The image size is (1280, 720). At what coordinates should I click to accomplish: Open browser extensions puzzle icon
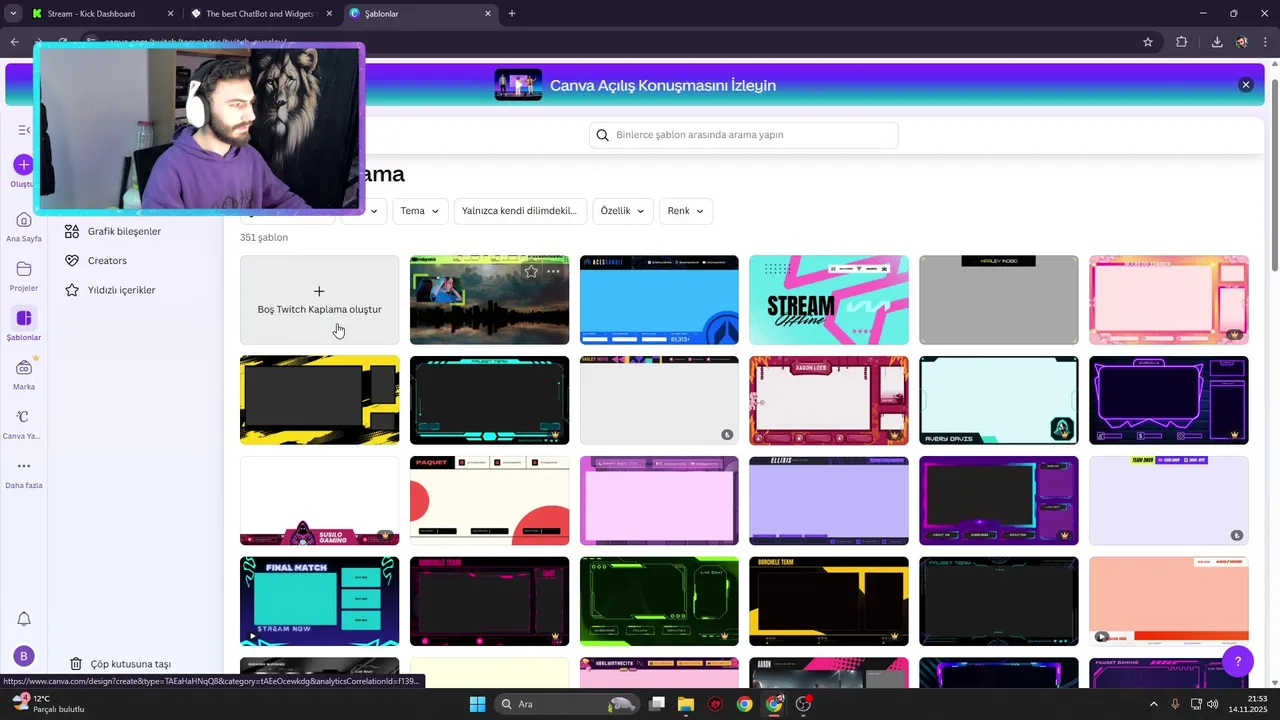point(1182,42)
